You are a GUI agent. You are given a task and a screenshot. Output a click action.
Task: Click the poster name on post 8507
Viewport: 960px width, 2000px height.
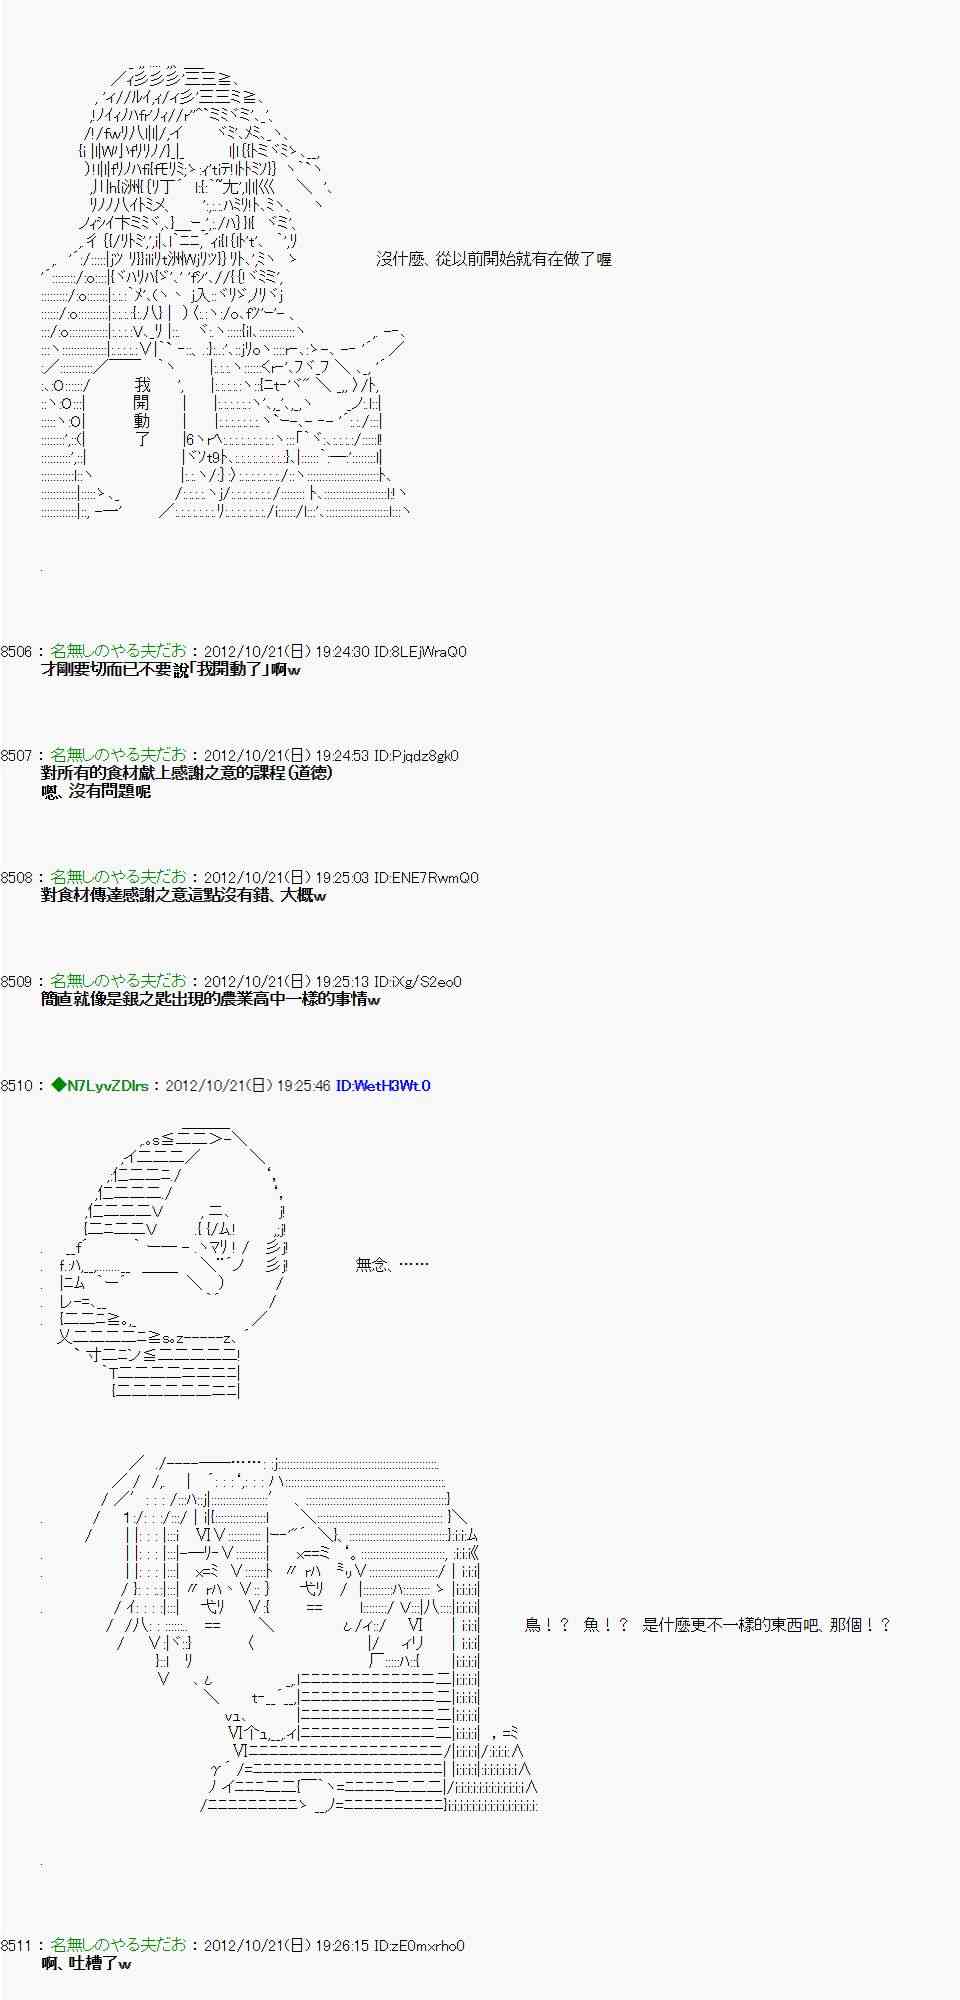click(118, 756)
